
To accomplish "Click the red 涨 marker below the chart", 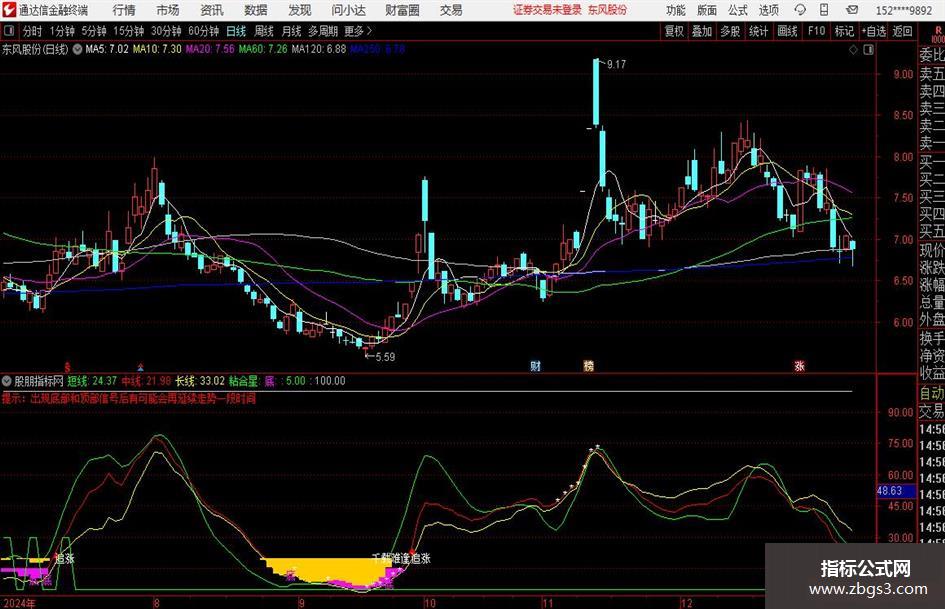I will click(x=800, y=366).
